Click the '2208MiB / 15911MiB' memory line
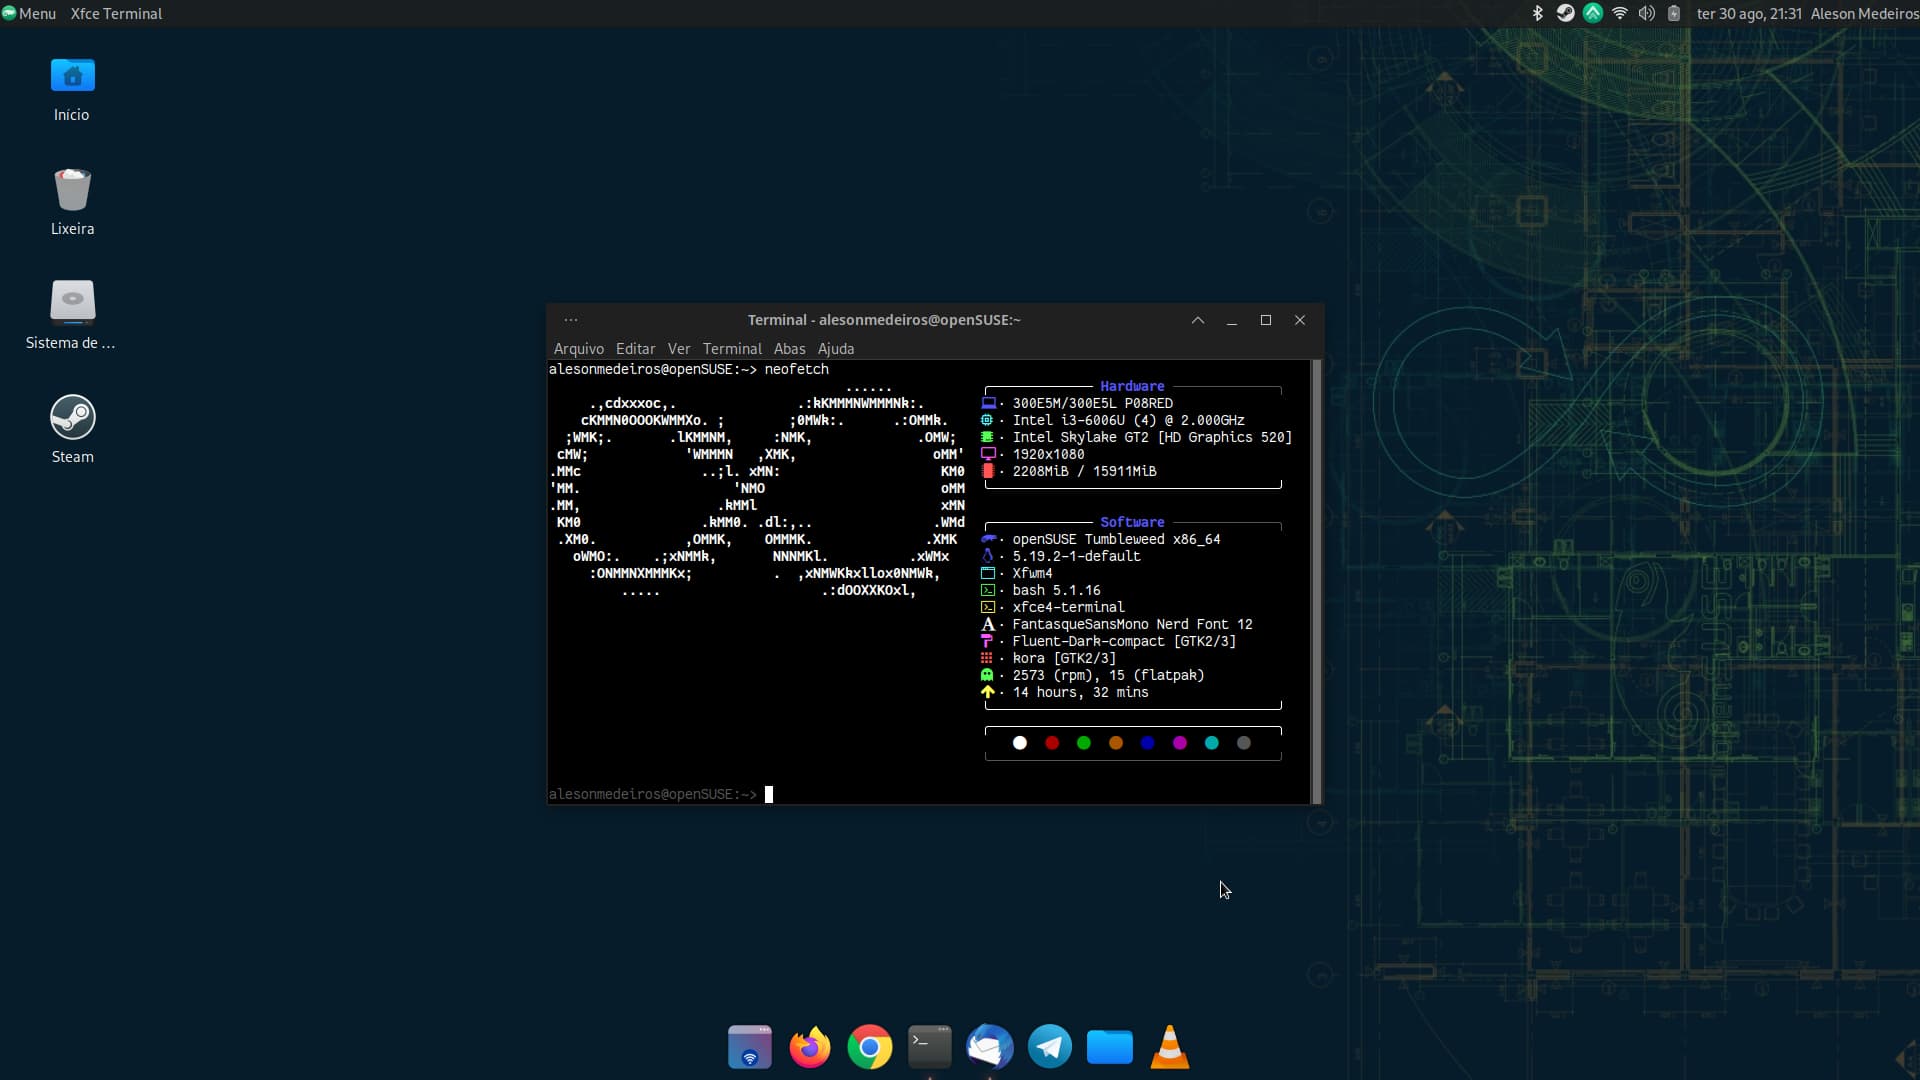 (x=1084, y=471)
